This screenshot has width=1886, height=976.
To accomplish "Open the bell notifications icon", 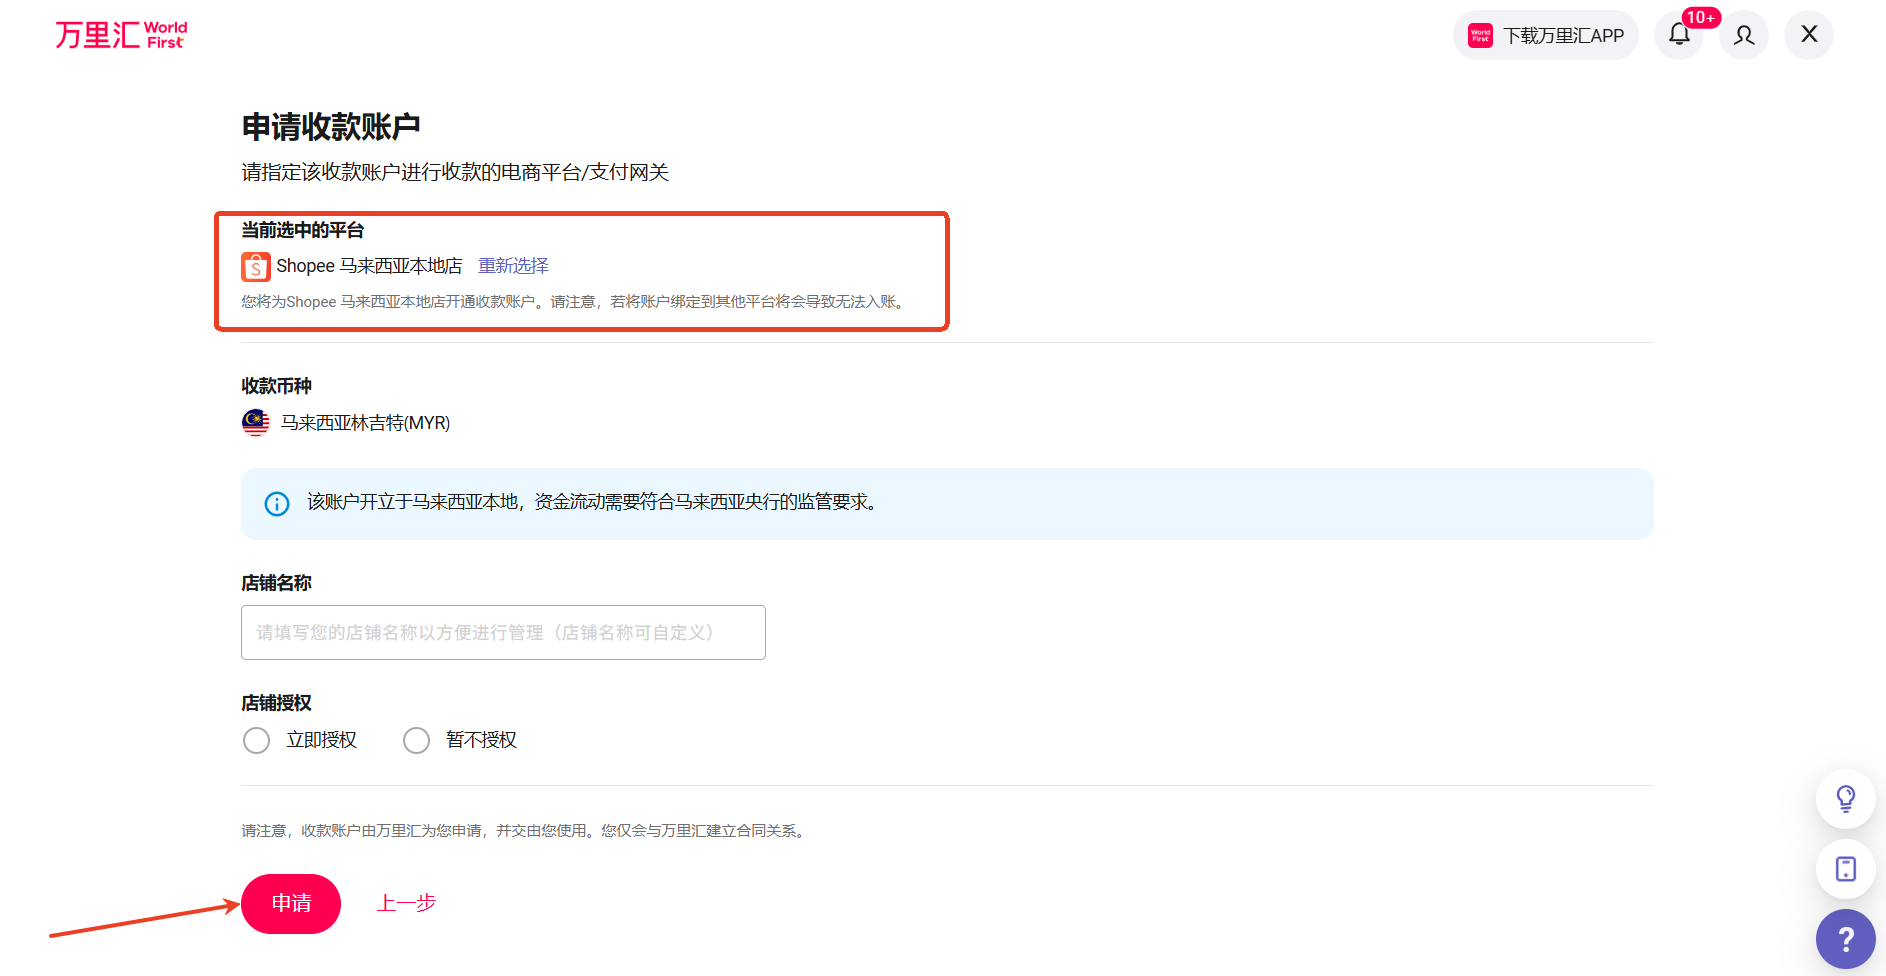I will pyautogui.click(x=1679, y=35).
